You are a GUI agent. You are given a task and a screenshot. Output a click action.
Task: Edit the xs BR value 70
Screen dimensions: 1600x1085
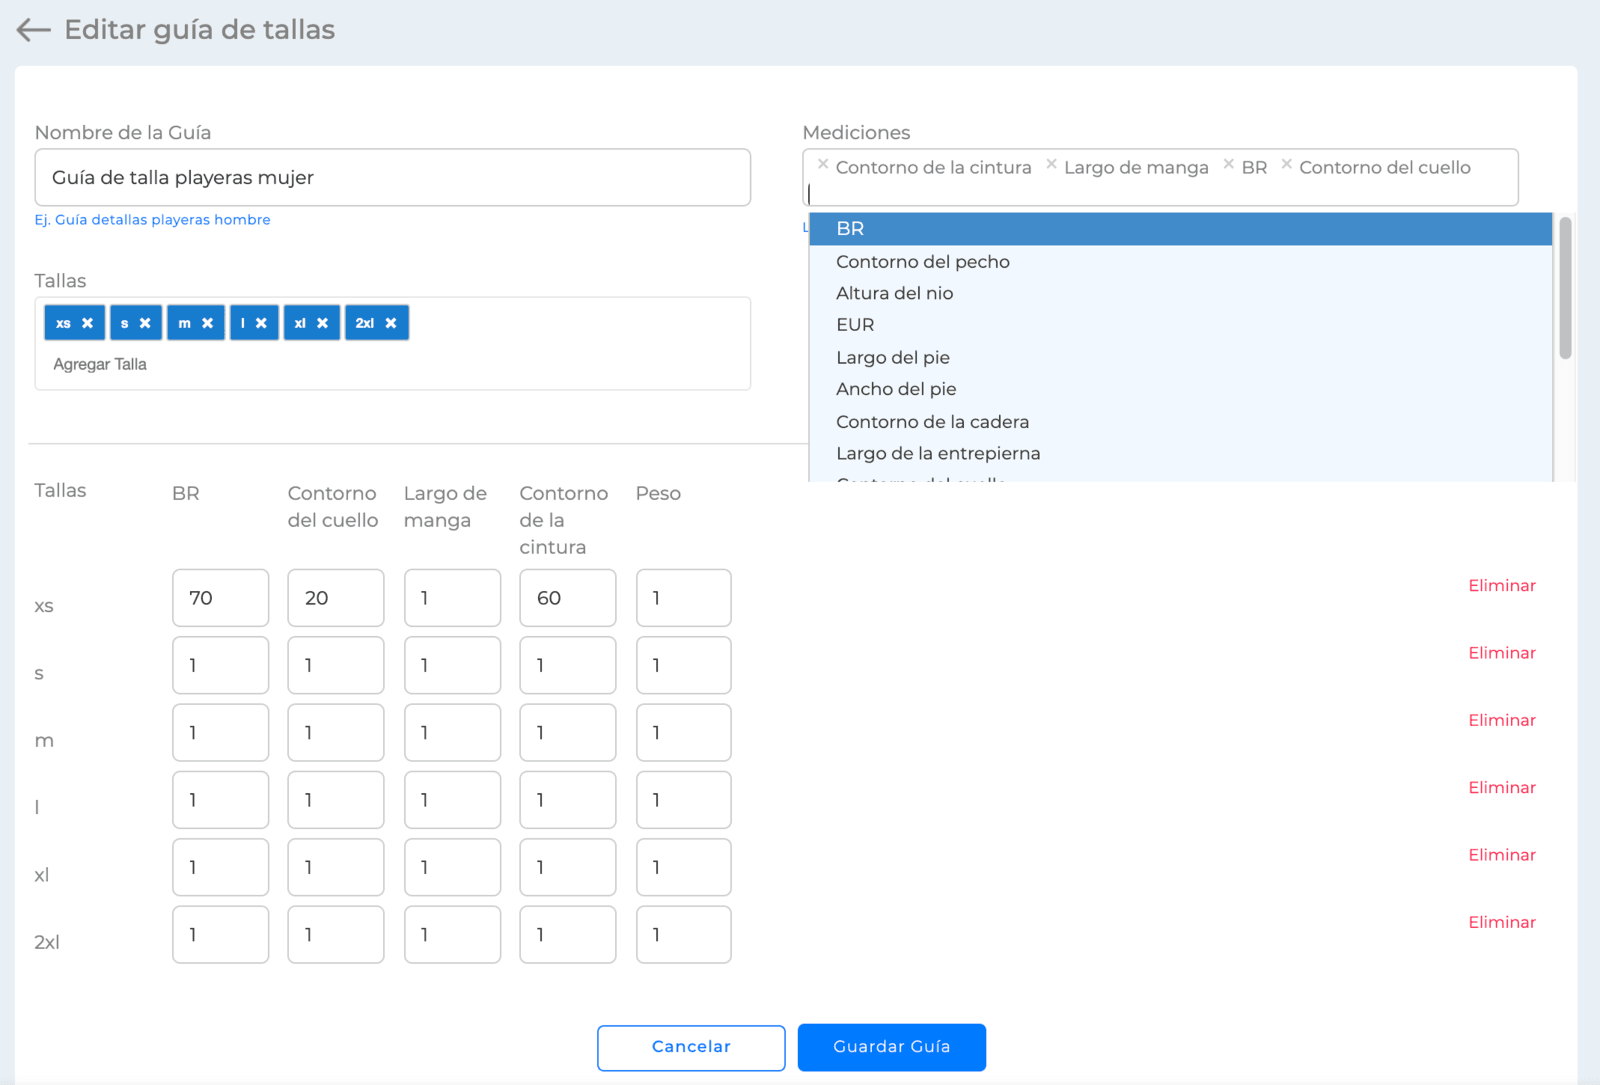(220, 598)
